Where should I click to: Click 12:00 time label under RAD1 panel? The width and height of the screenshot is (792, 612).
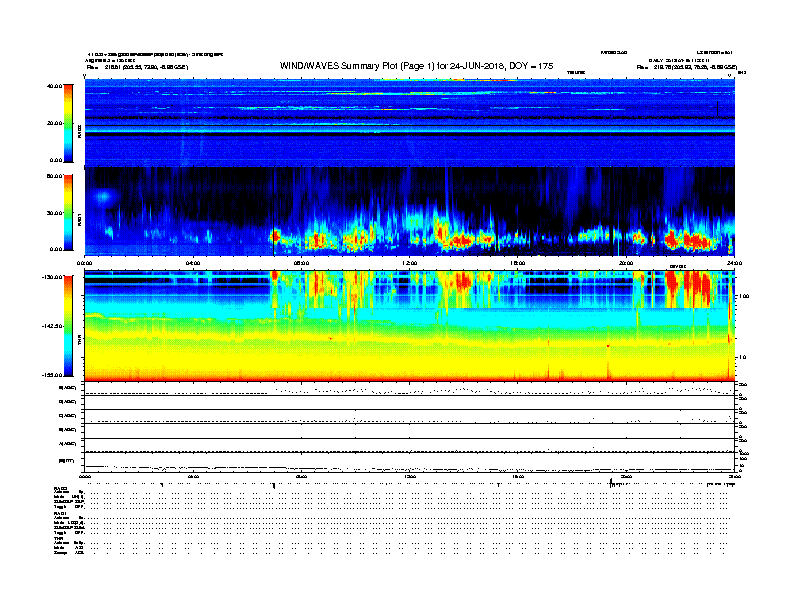(410, 263)
